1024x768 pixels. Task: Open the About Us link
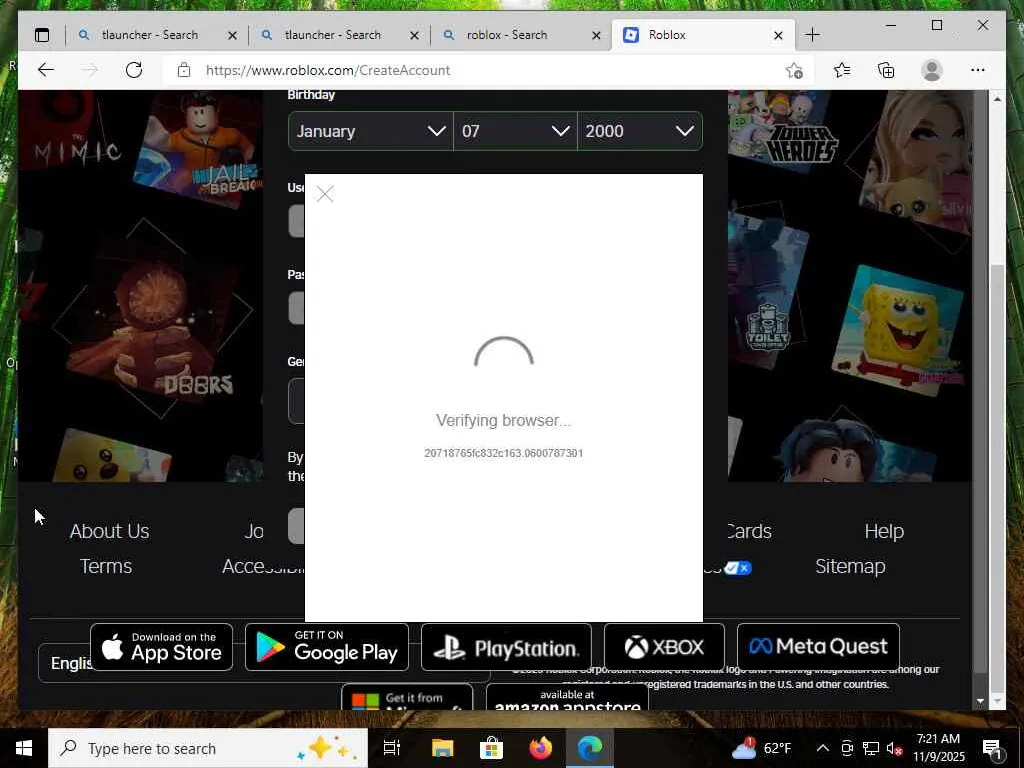(110, 531)
